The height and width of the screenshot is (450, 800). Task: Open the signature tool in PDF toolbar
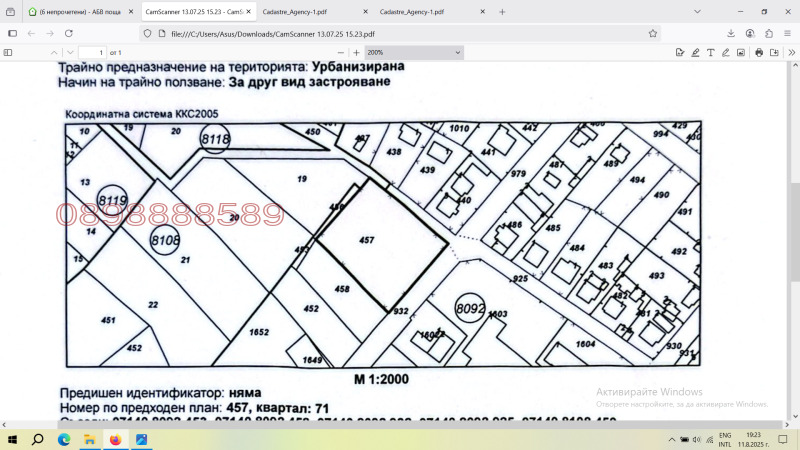tap(680, 53)
